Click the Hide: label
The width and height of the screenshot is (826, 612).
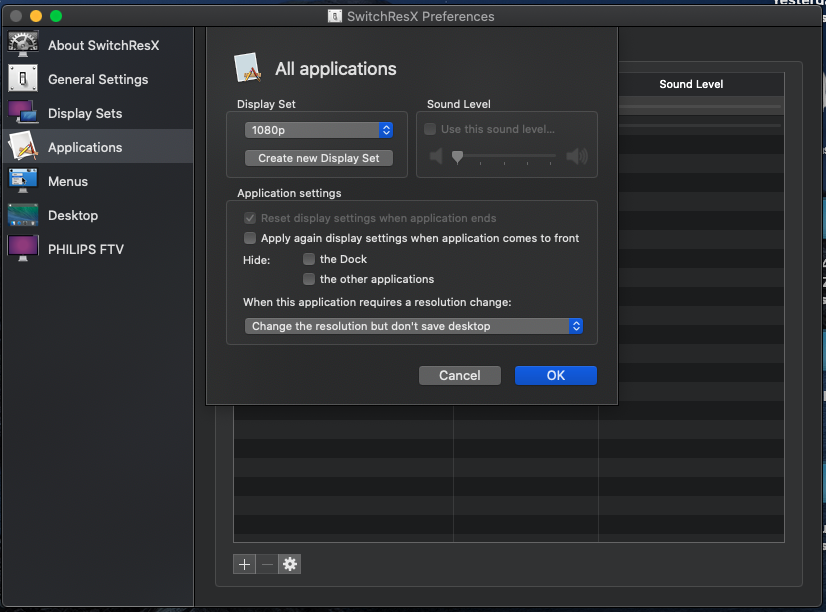(x=257, y=260)
